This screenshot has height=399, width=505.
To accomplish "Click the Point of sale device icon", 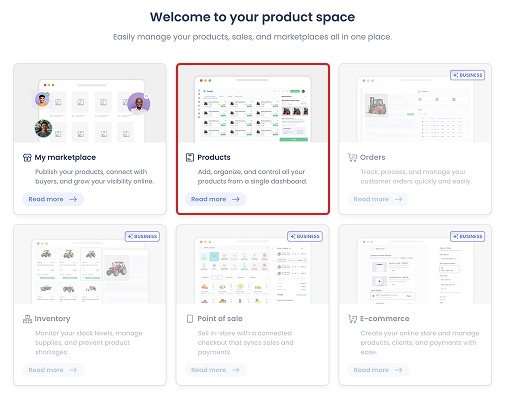I will (190, 319).
